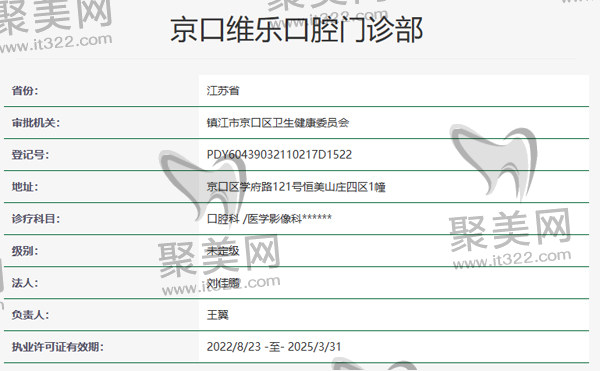The height and width of the screenshot is (371, 600).
Task: Select the 级别 label
Action: coord(25,251)
